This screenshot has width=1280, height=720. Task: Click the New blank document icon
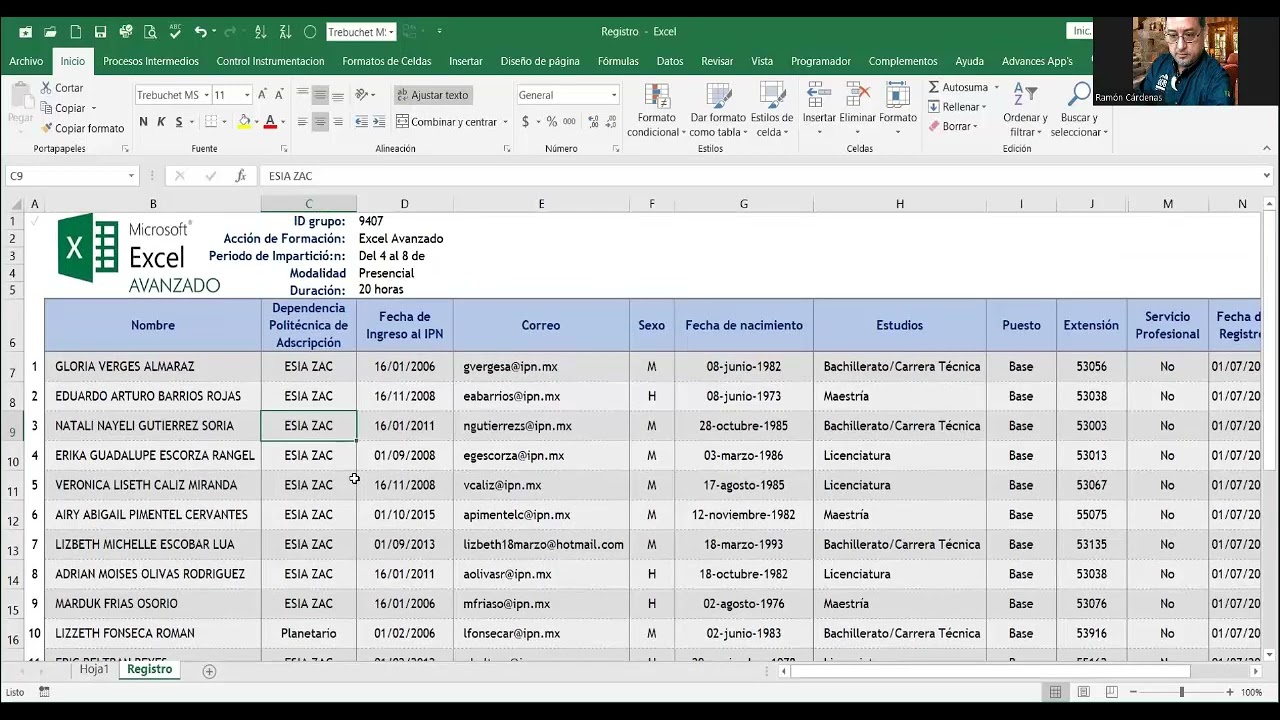pyautogui.click(x=75, y=32)
